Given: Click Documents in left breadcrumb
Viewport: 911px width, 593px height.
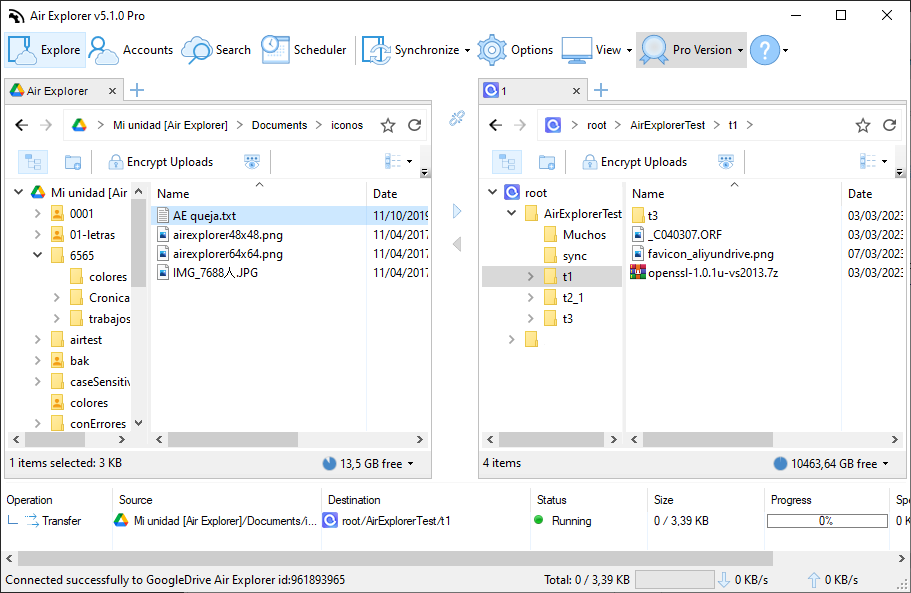Looking at the screenshot, I should tap(279, 125).
